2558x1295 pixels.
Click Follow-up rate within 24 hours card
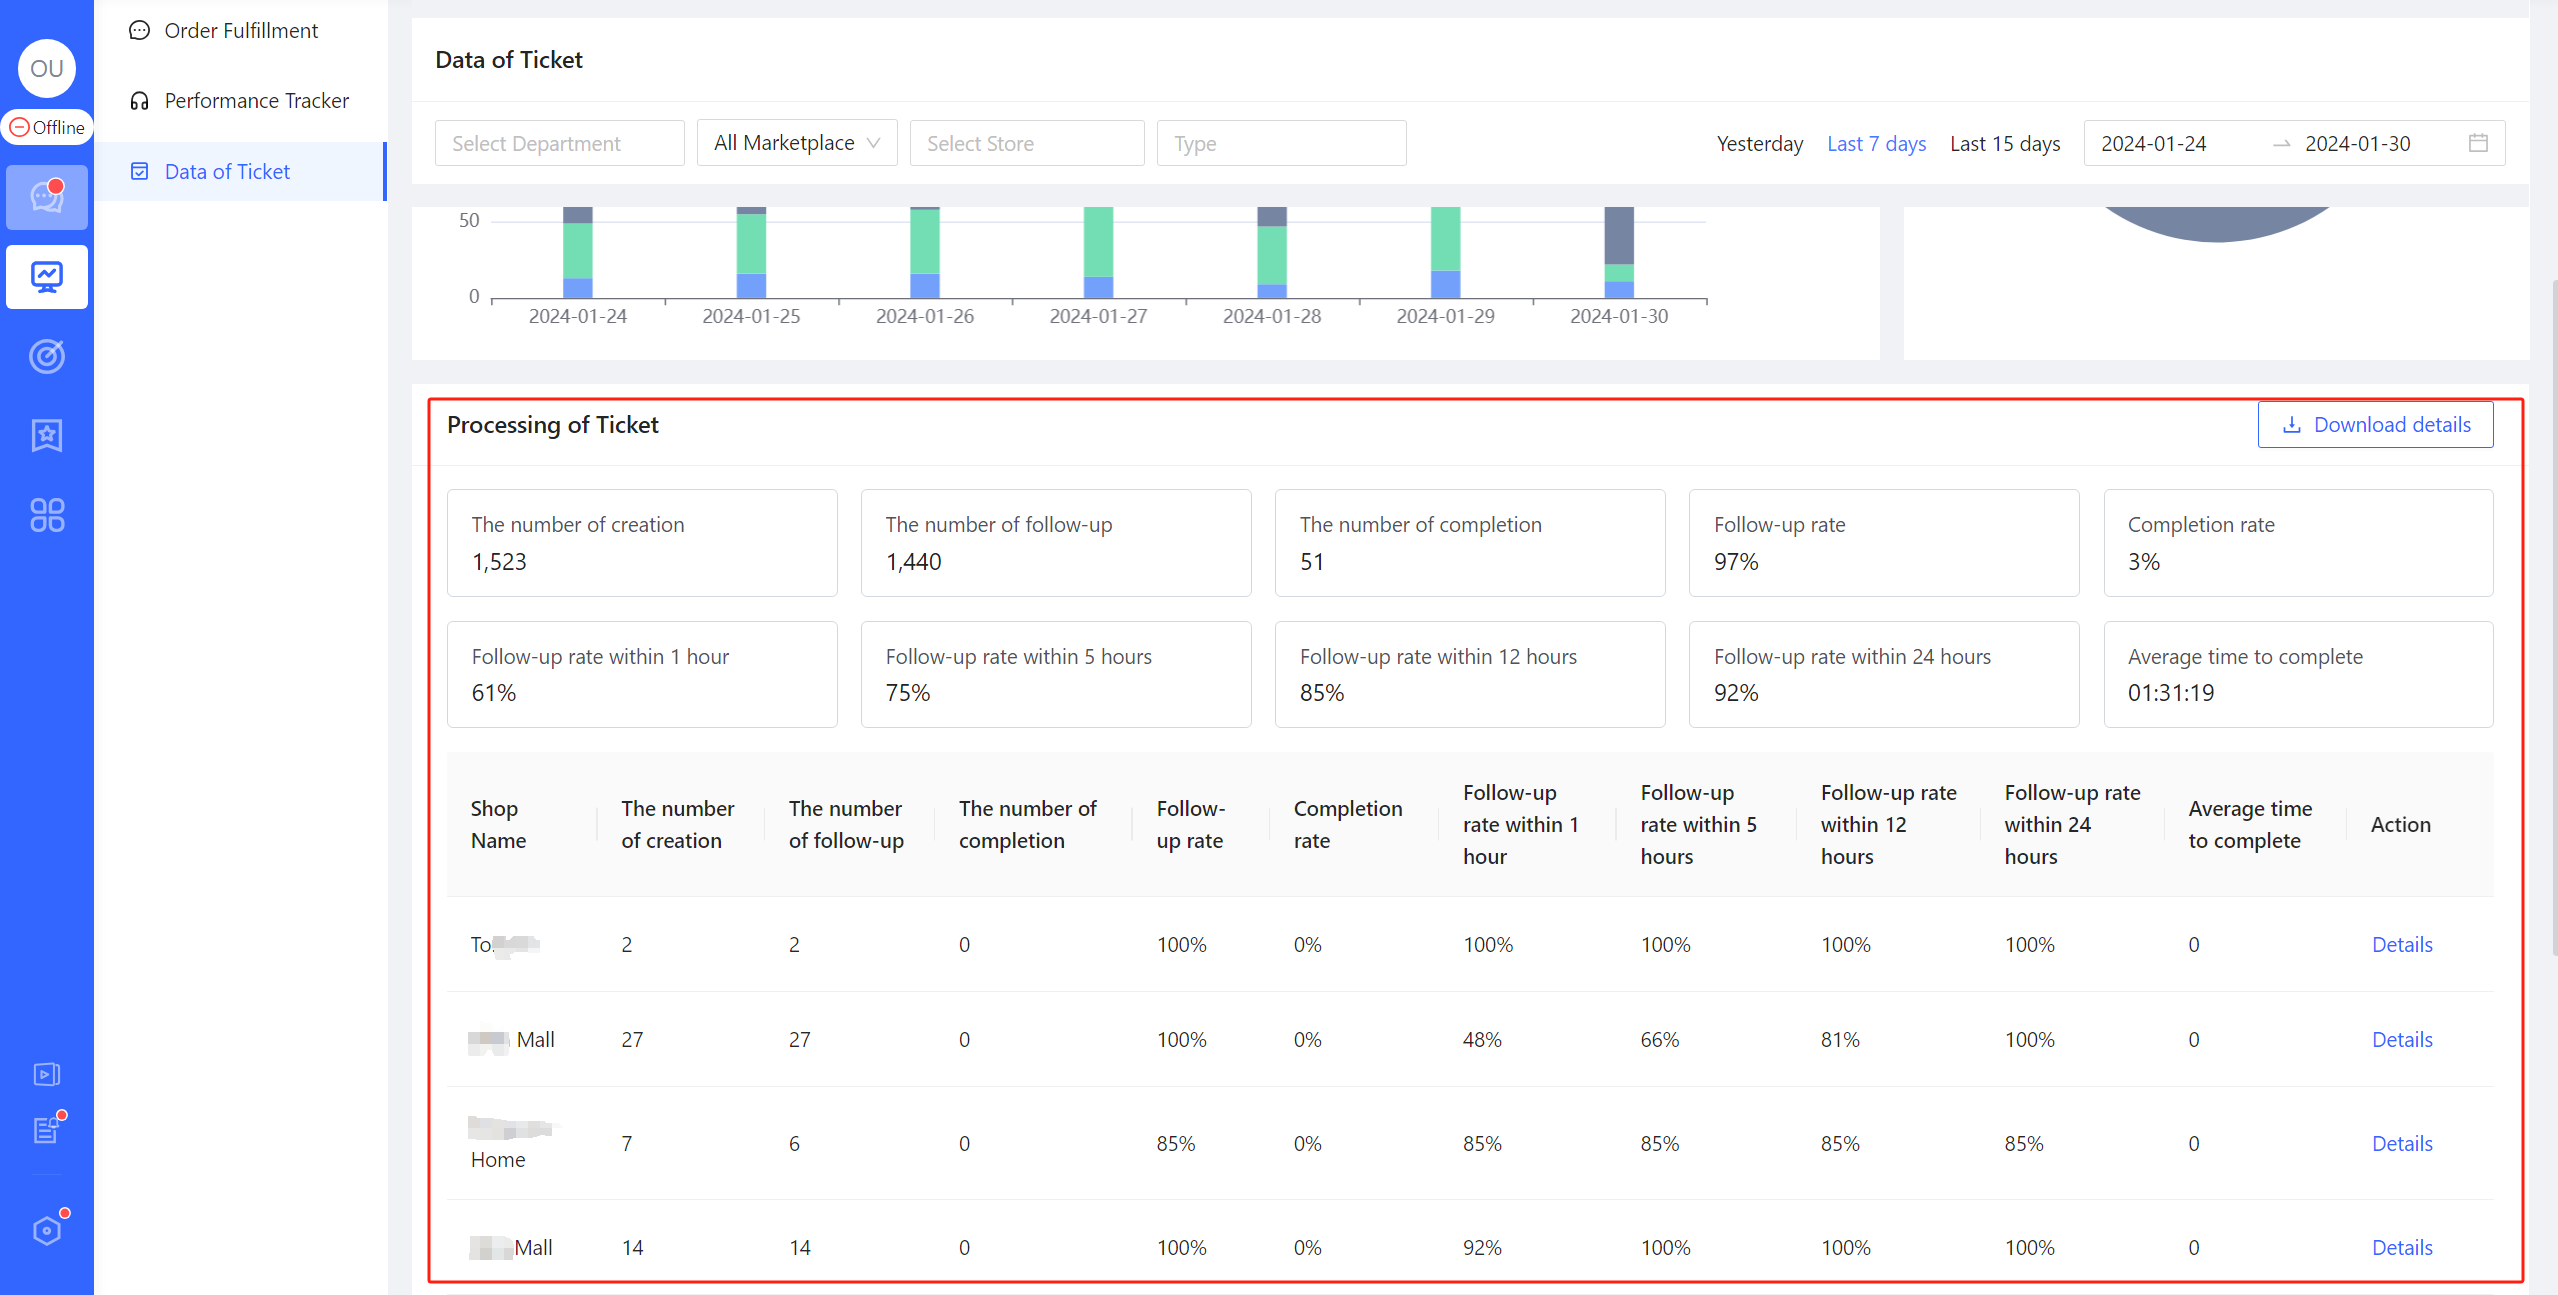[1884, 675]
